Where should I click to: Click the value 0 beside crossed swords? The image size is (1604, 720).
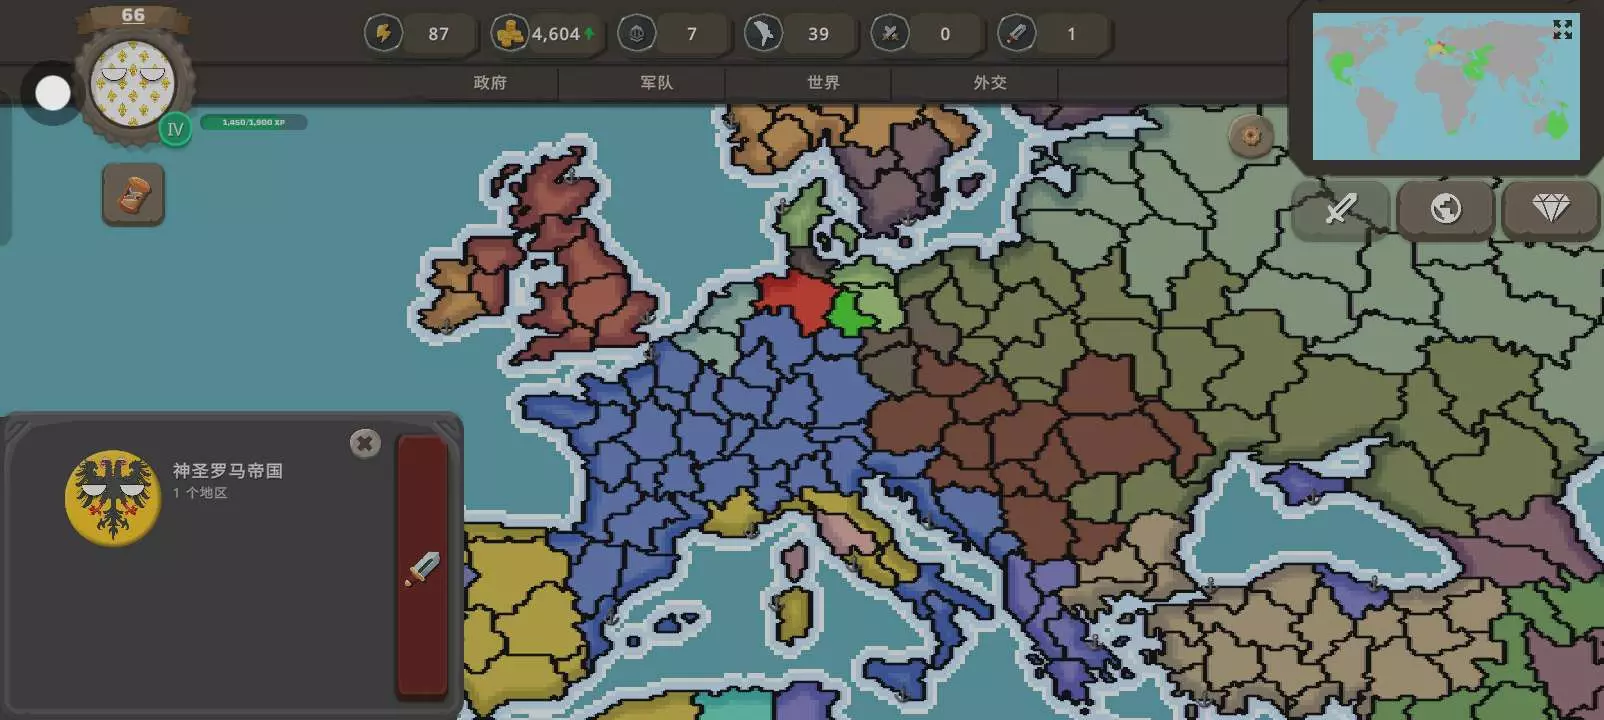coord(945,34)
